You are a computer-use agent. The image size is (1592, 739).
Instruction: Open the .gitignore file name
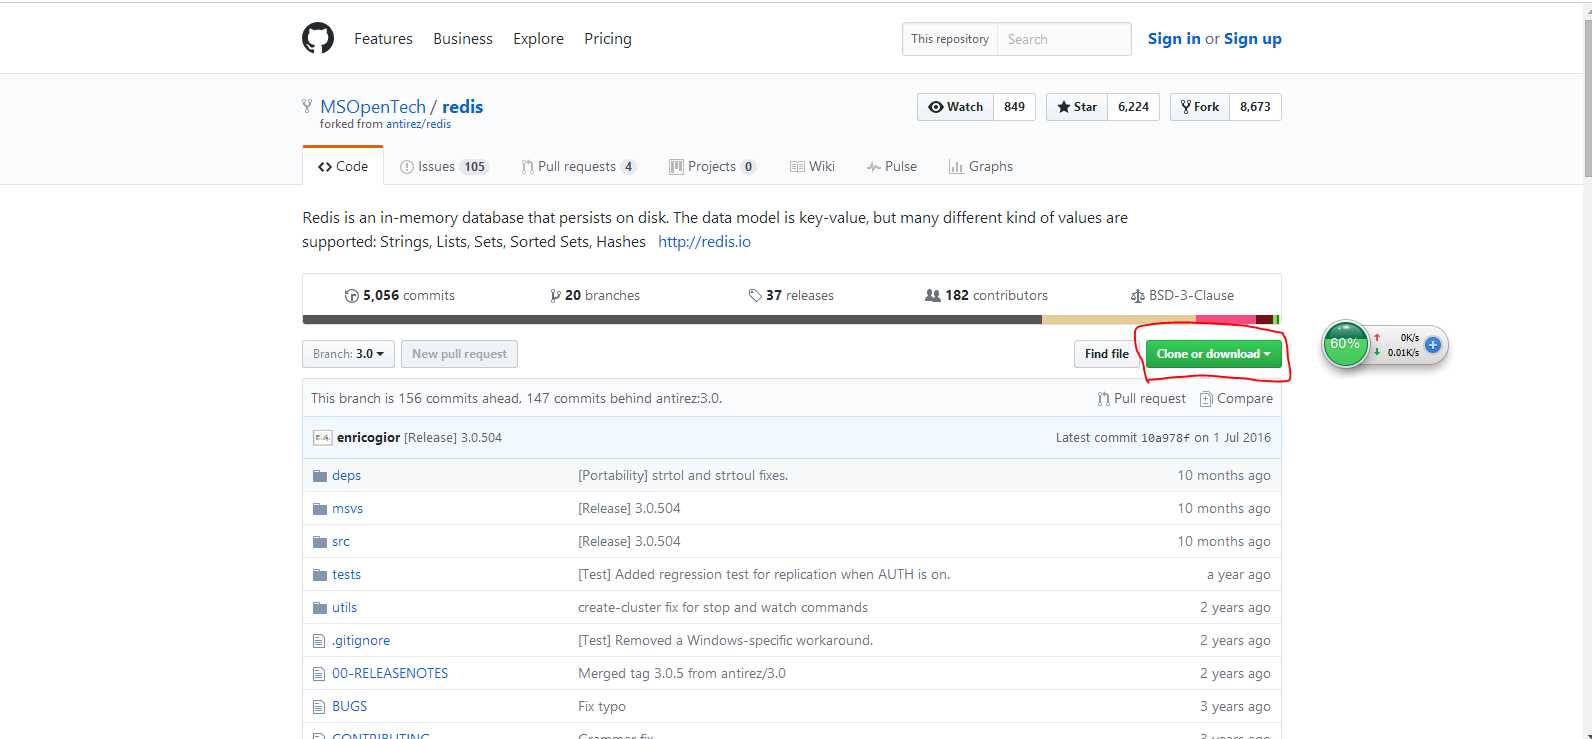tap(361, 641)
